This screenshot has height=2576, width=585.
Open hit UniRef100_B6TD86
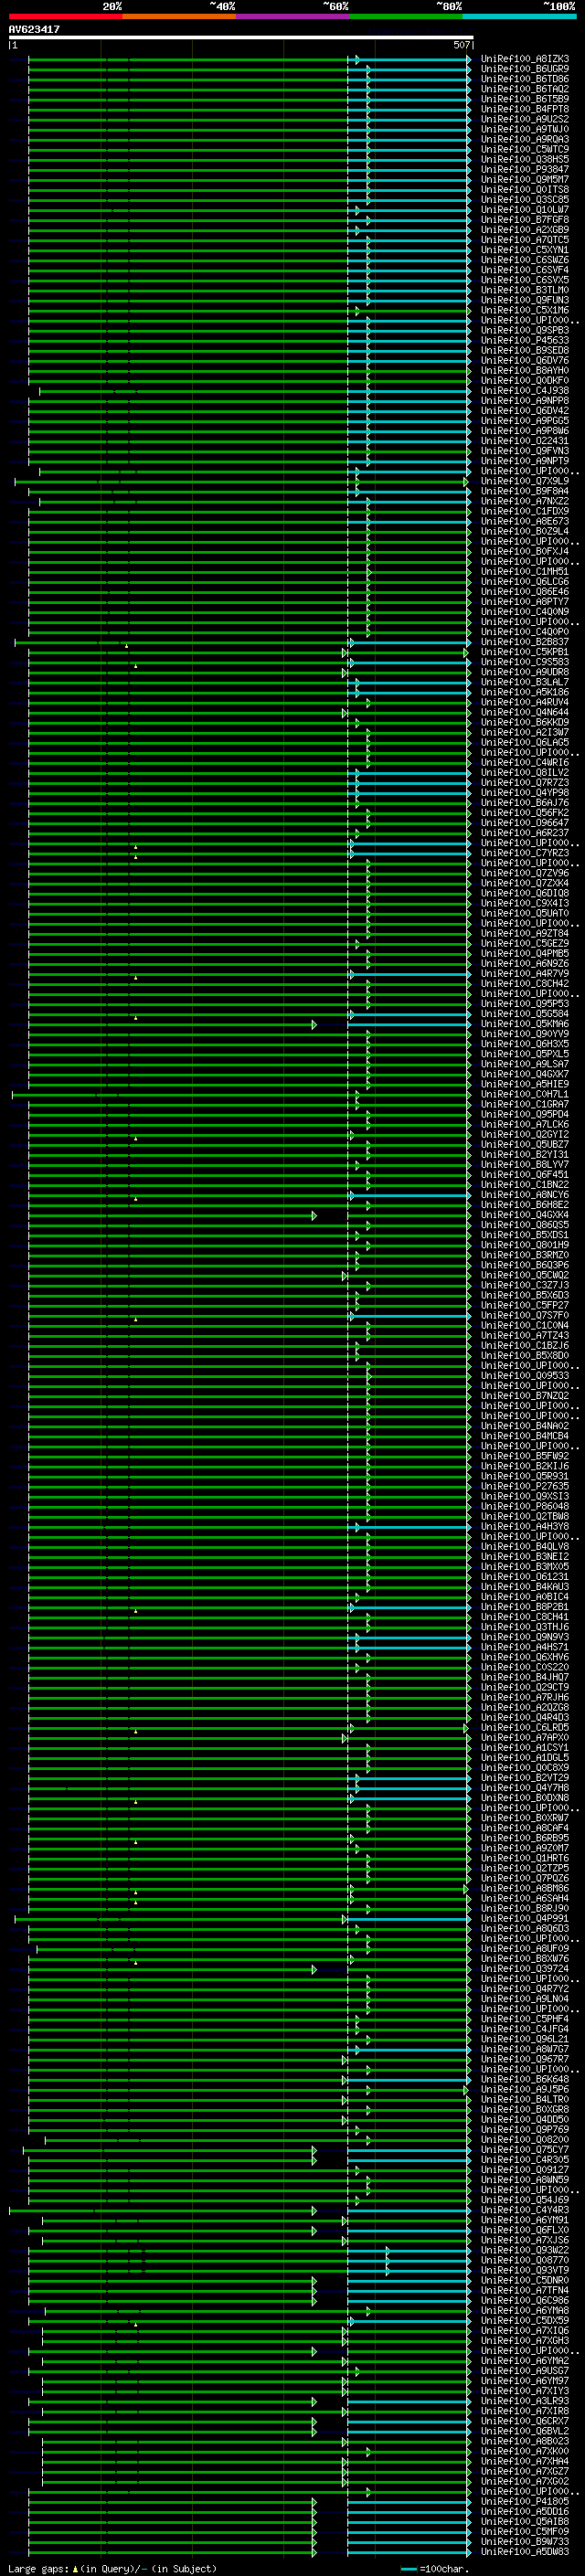pos(525,79)
